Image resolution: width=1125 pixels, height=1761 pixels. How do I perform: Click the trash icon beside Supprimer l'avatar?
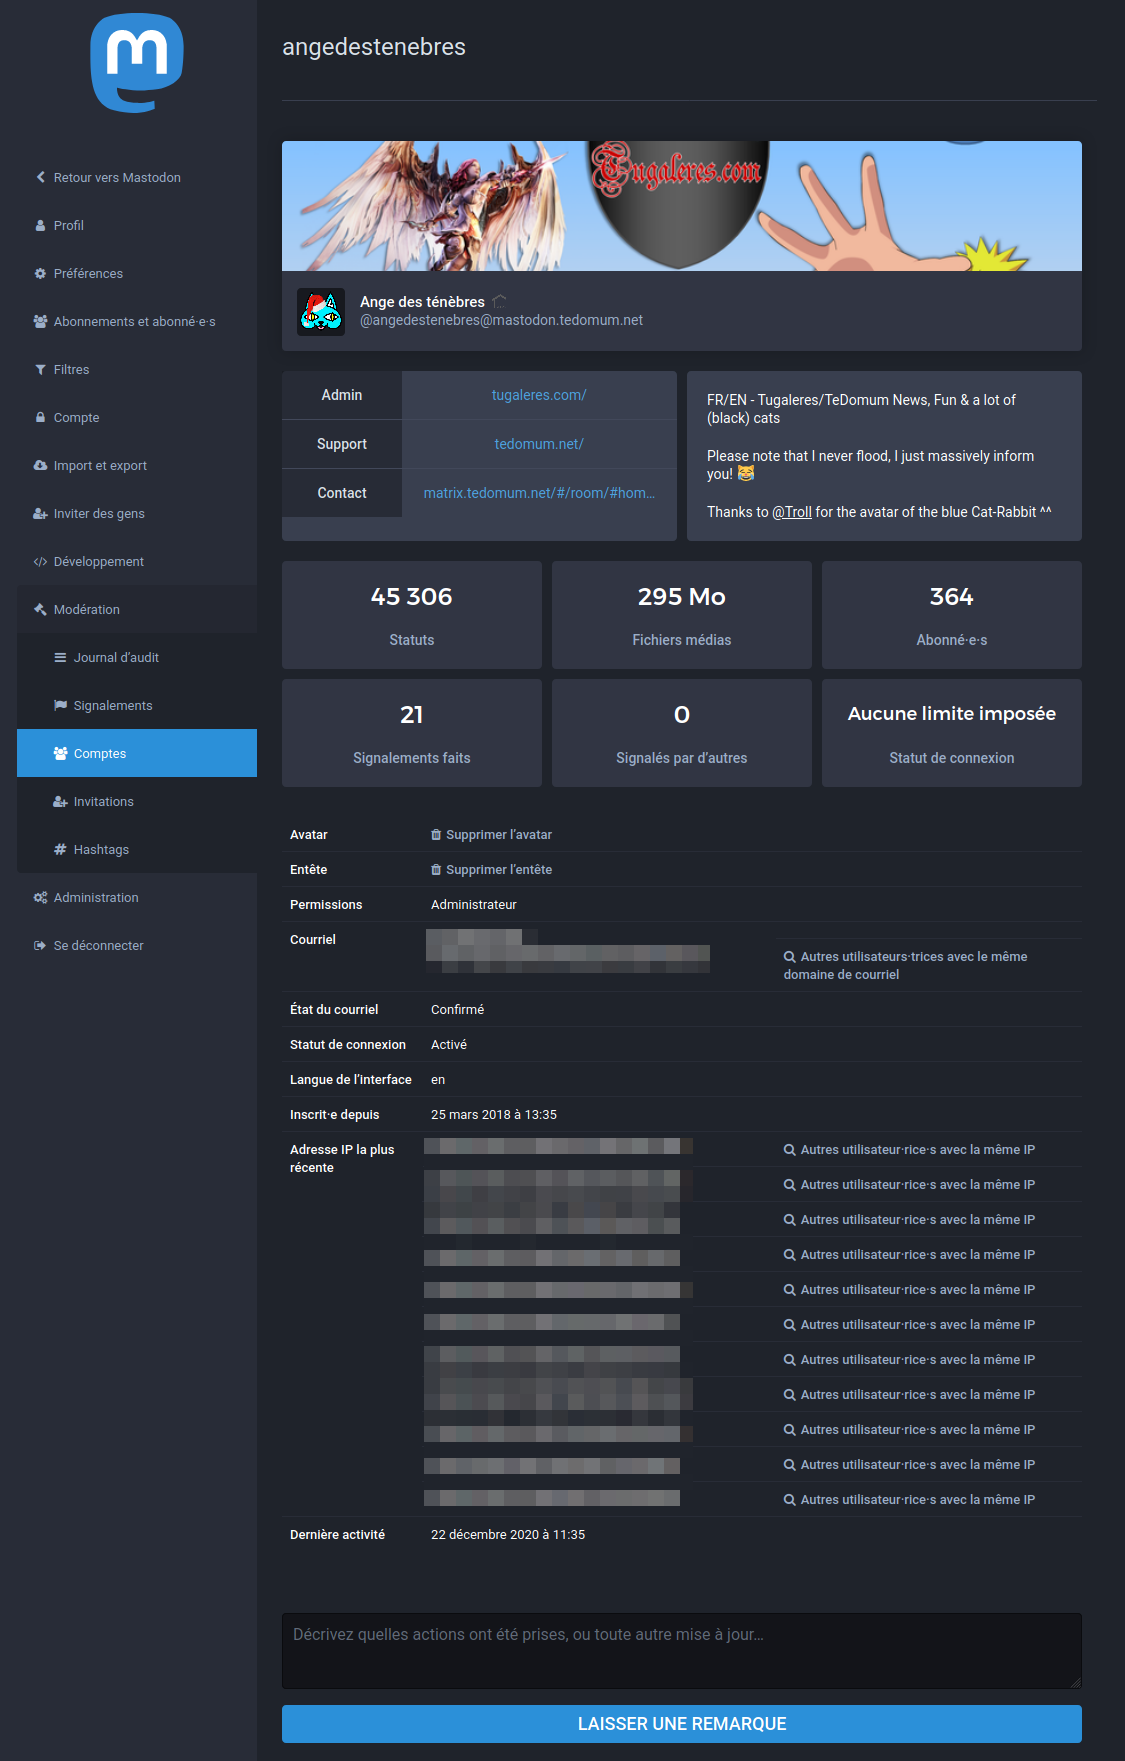click(436, 835)
